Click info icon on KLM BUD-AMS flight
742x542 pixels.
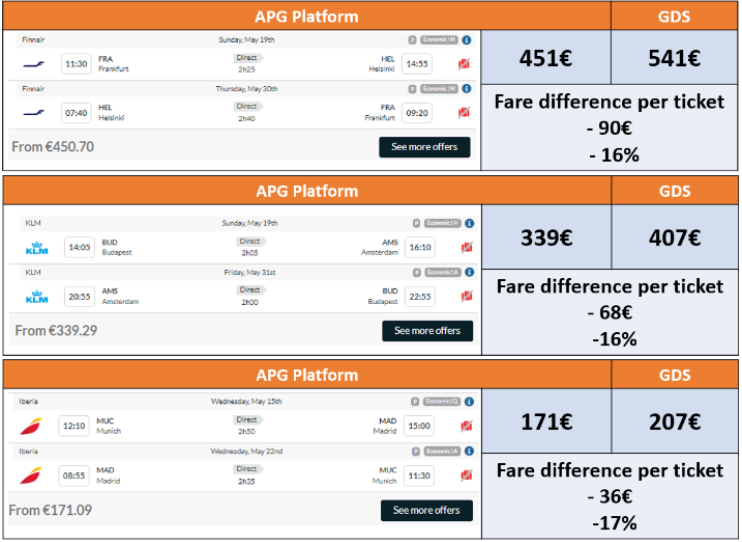click(x=469, y=223)
